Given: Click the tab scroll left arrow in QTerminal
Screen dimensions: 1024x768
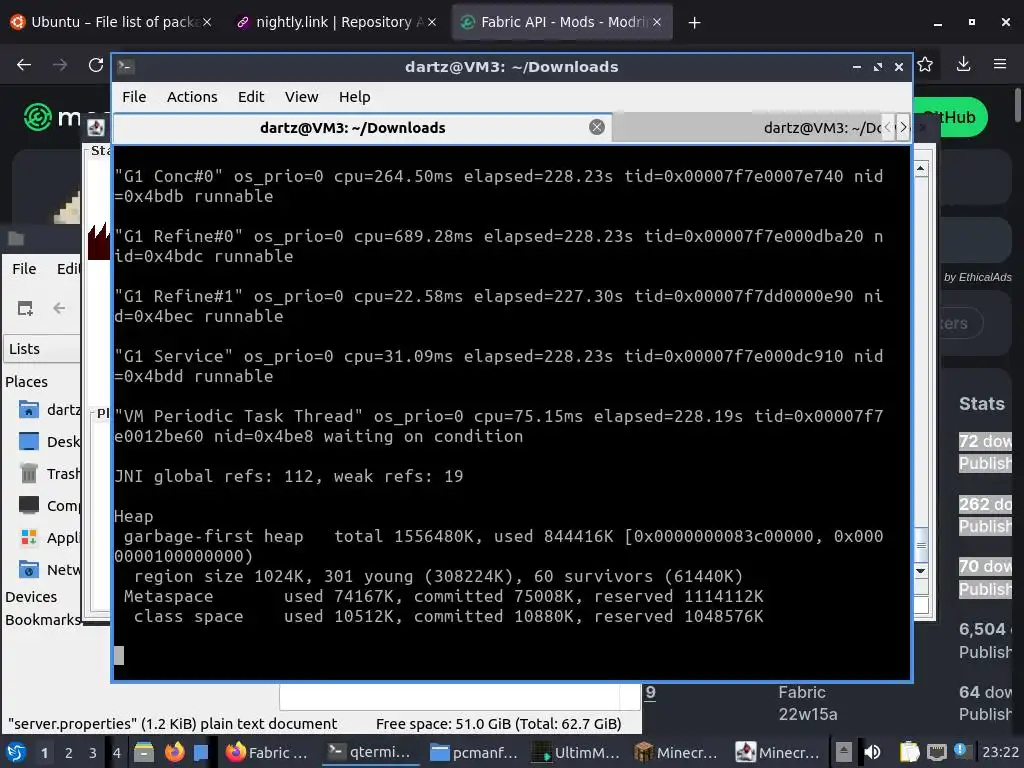Looking at the screenshot, I should (x=888, y=127).
